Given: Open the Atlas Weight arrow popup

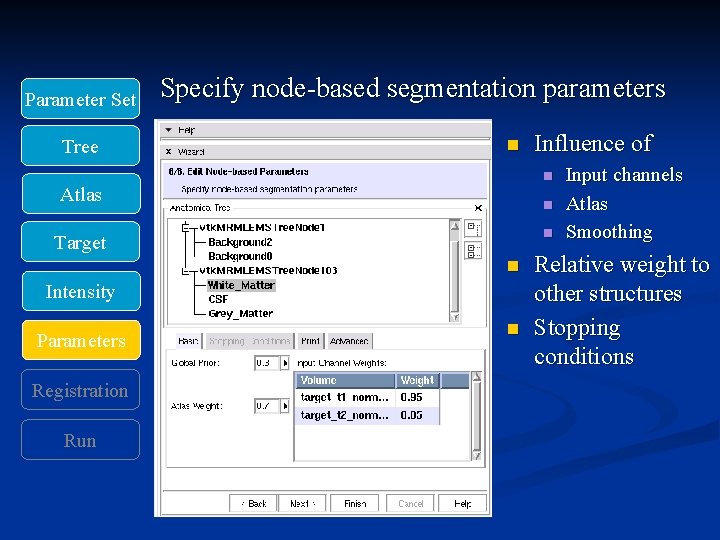Looking at the screenshot, I should 285,406.
